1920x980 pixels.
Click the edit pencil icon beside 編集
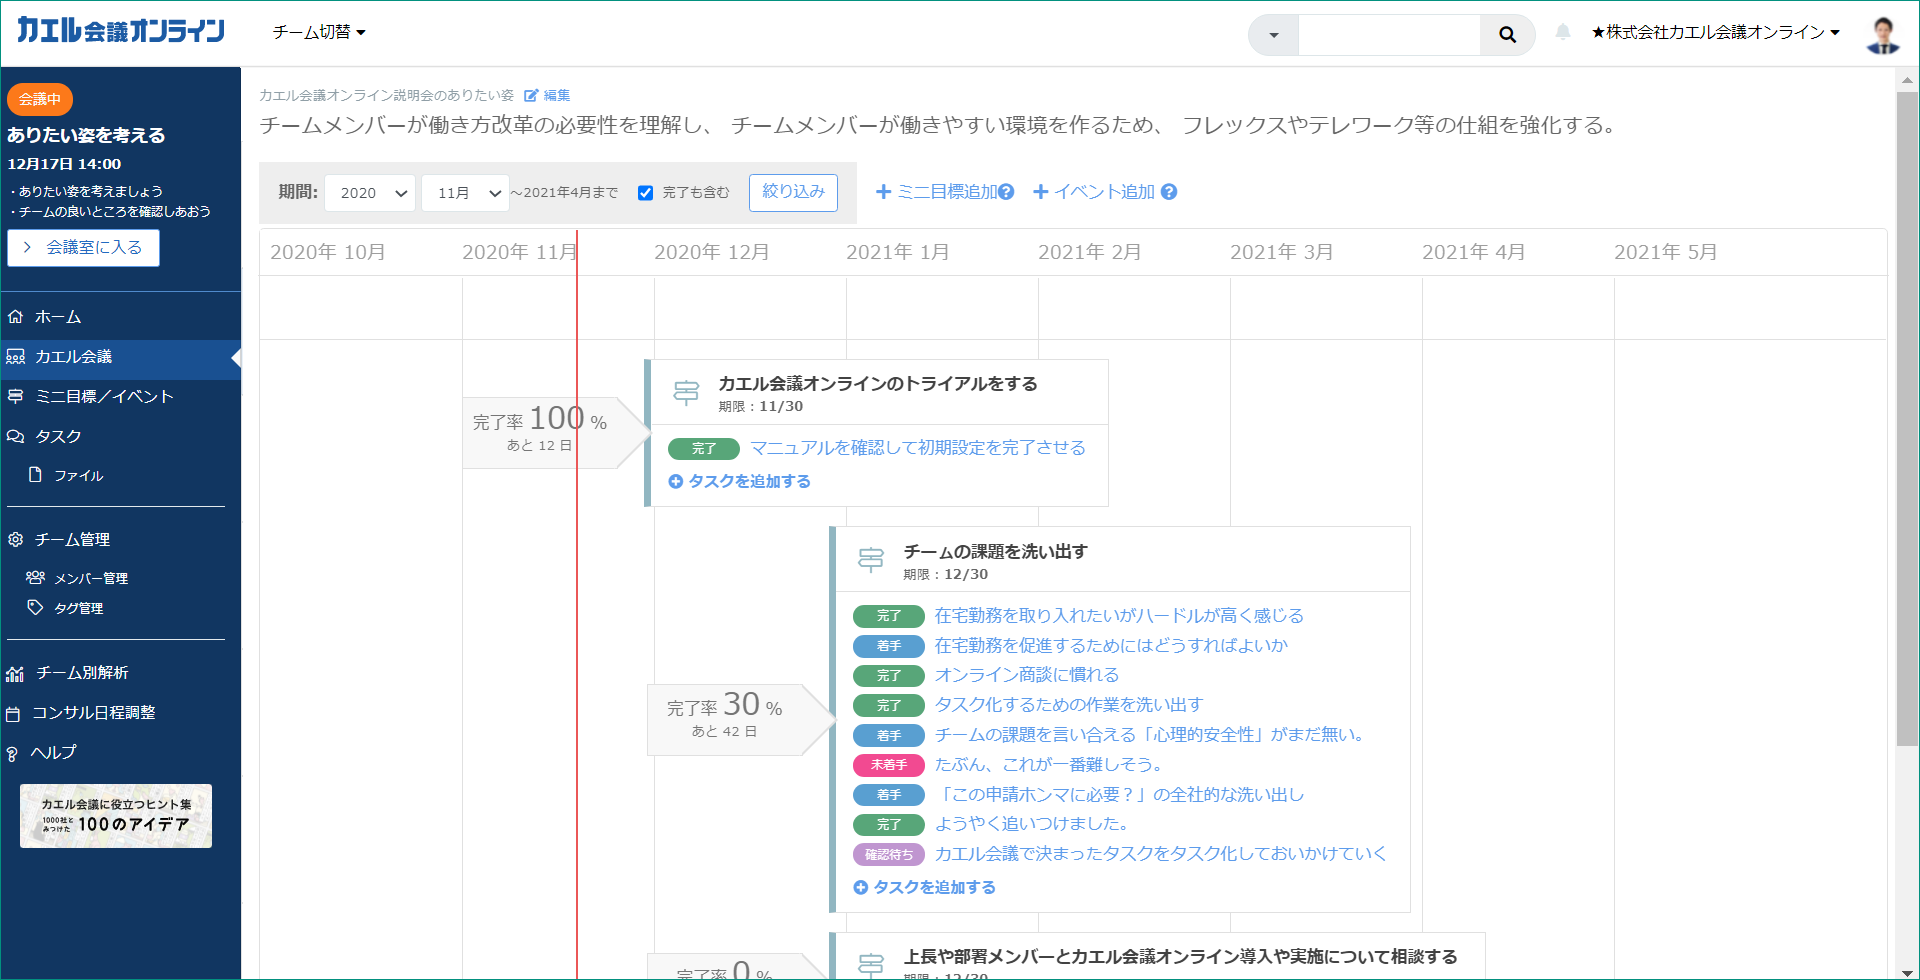[x=531, y=96]
